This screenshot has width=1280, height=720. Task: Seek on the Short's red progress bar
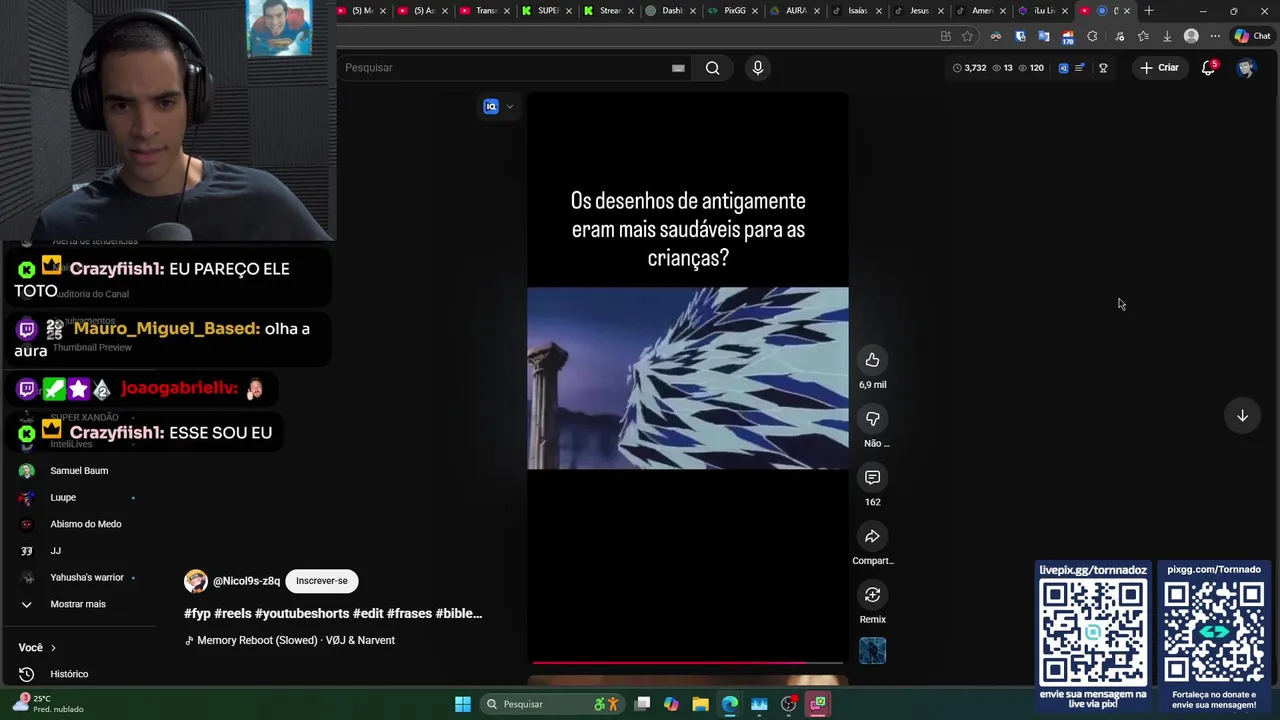(x=687, y=662)
